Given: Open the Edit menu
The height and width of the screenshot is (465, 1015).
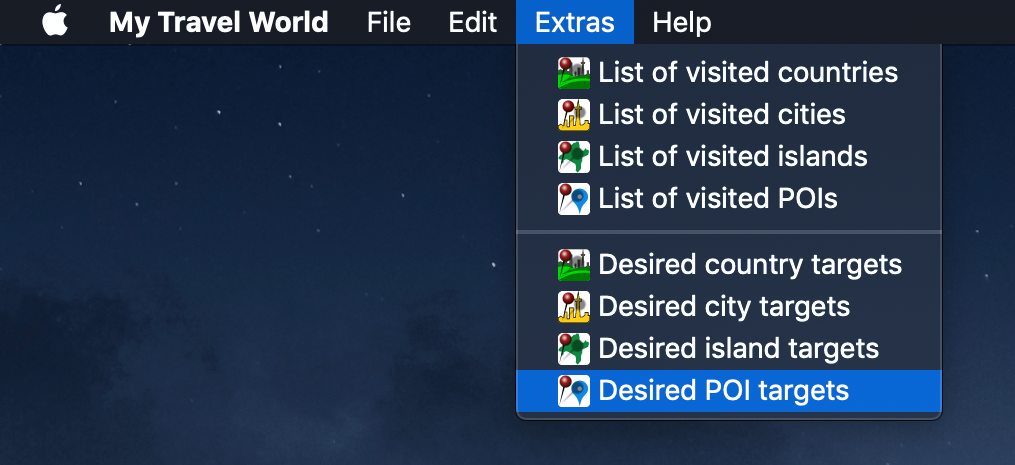Looking at the screenshot, I should point(473,23).
